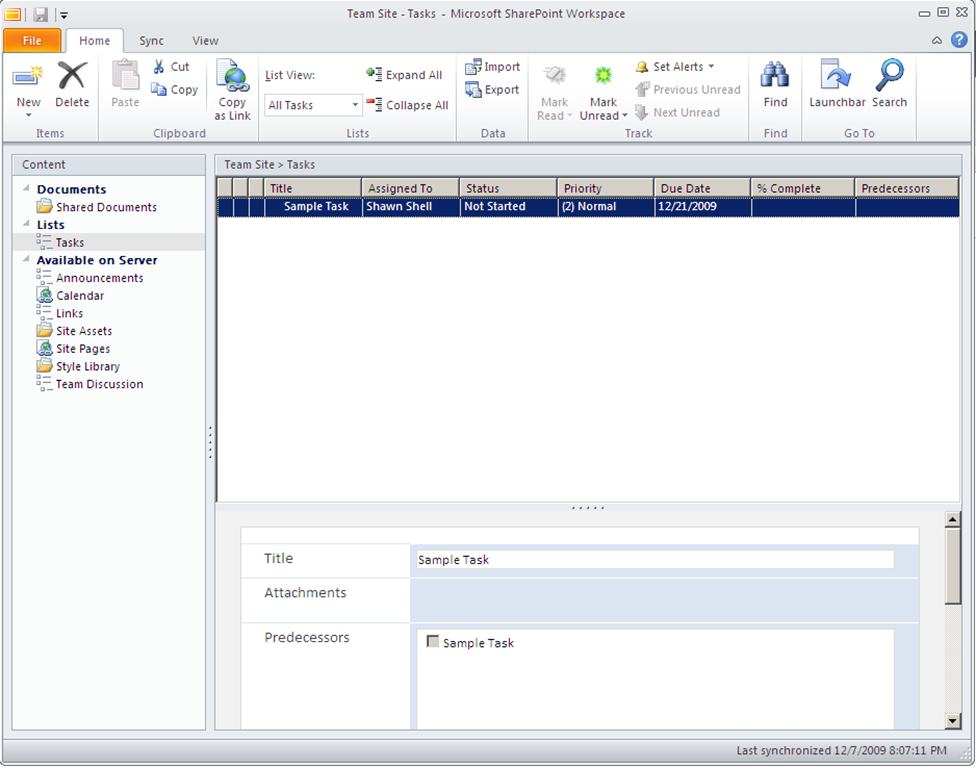
Task: Expand All list items
Action: tap(404, 75)
